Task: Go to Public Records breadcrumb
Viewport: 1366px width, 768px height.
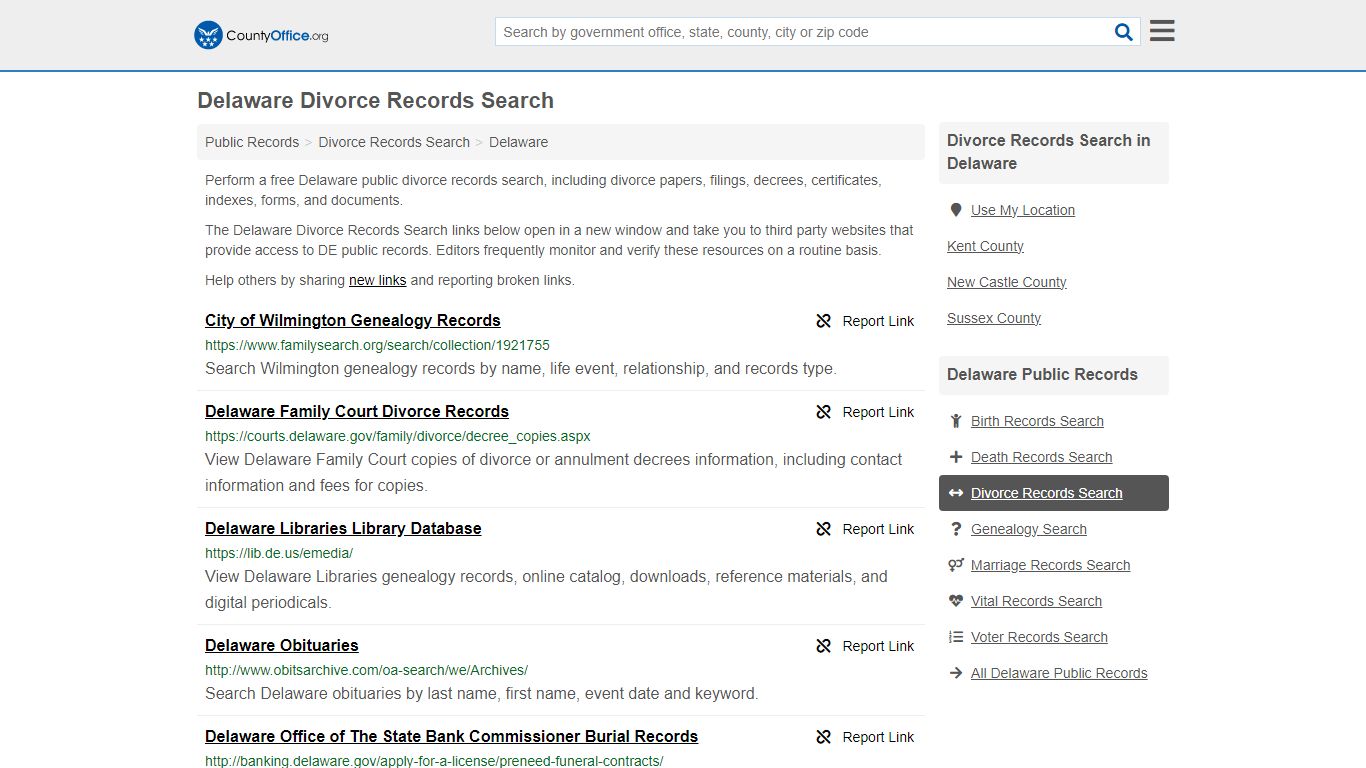Action: [252, 142]
